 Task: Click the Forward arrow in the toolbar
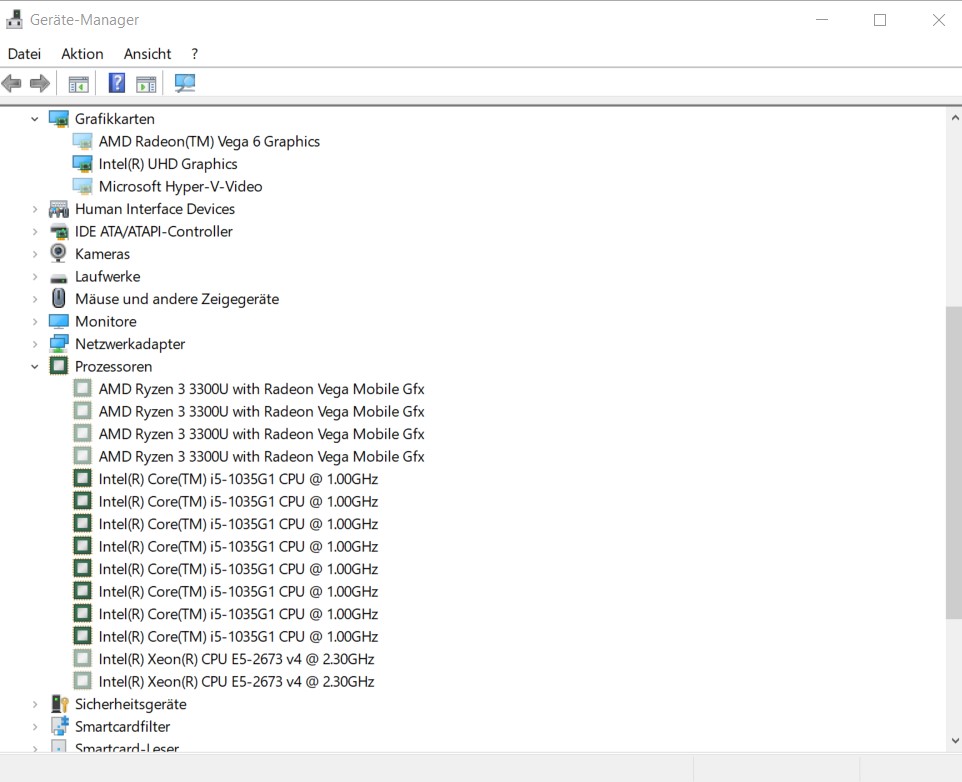(40, 83)
